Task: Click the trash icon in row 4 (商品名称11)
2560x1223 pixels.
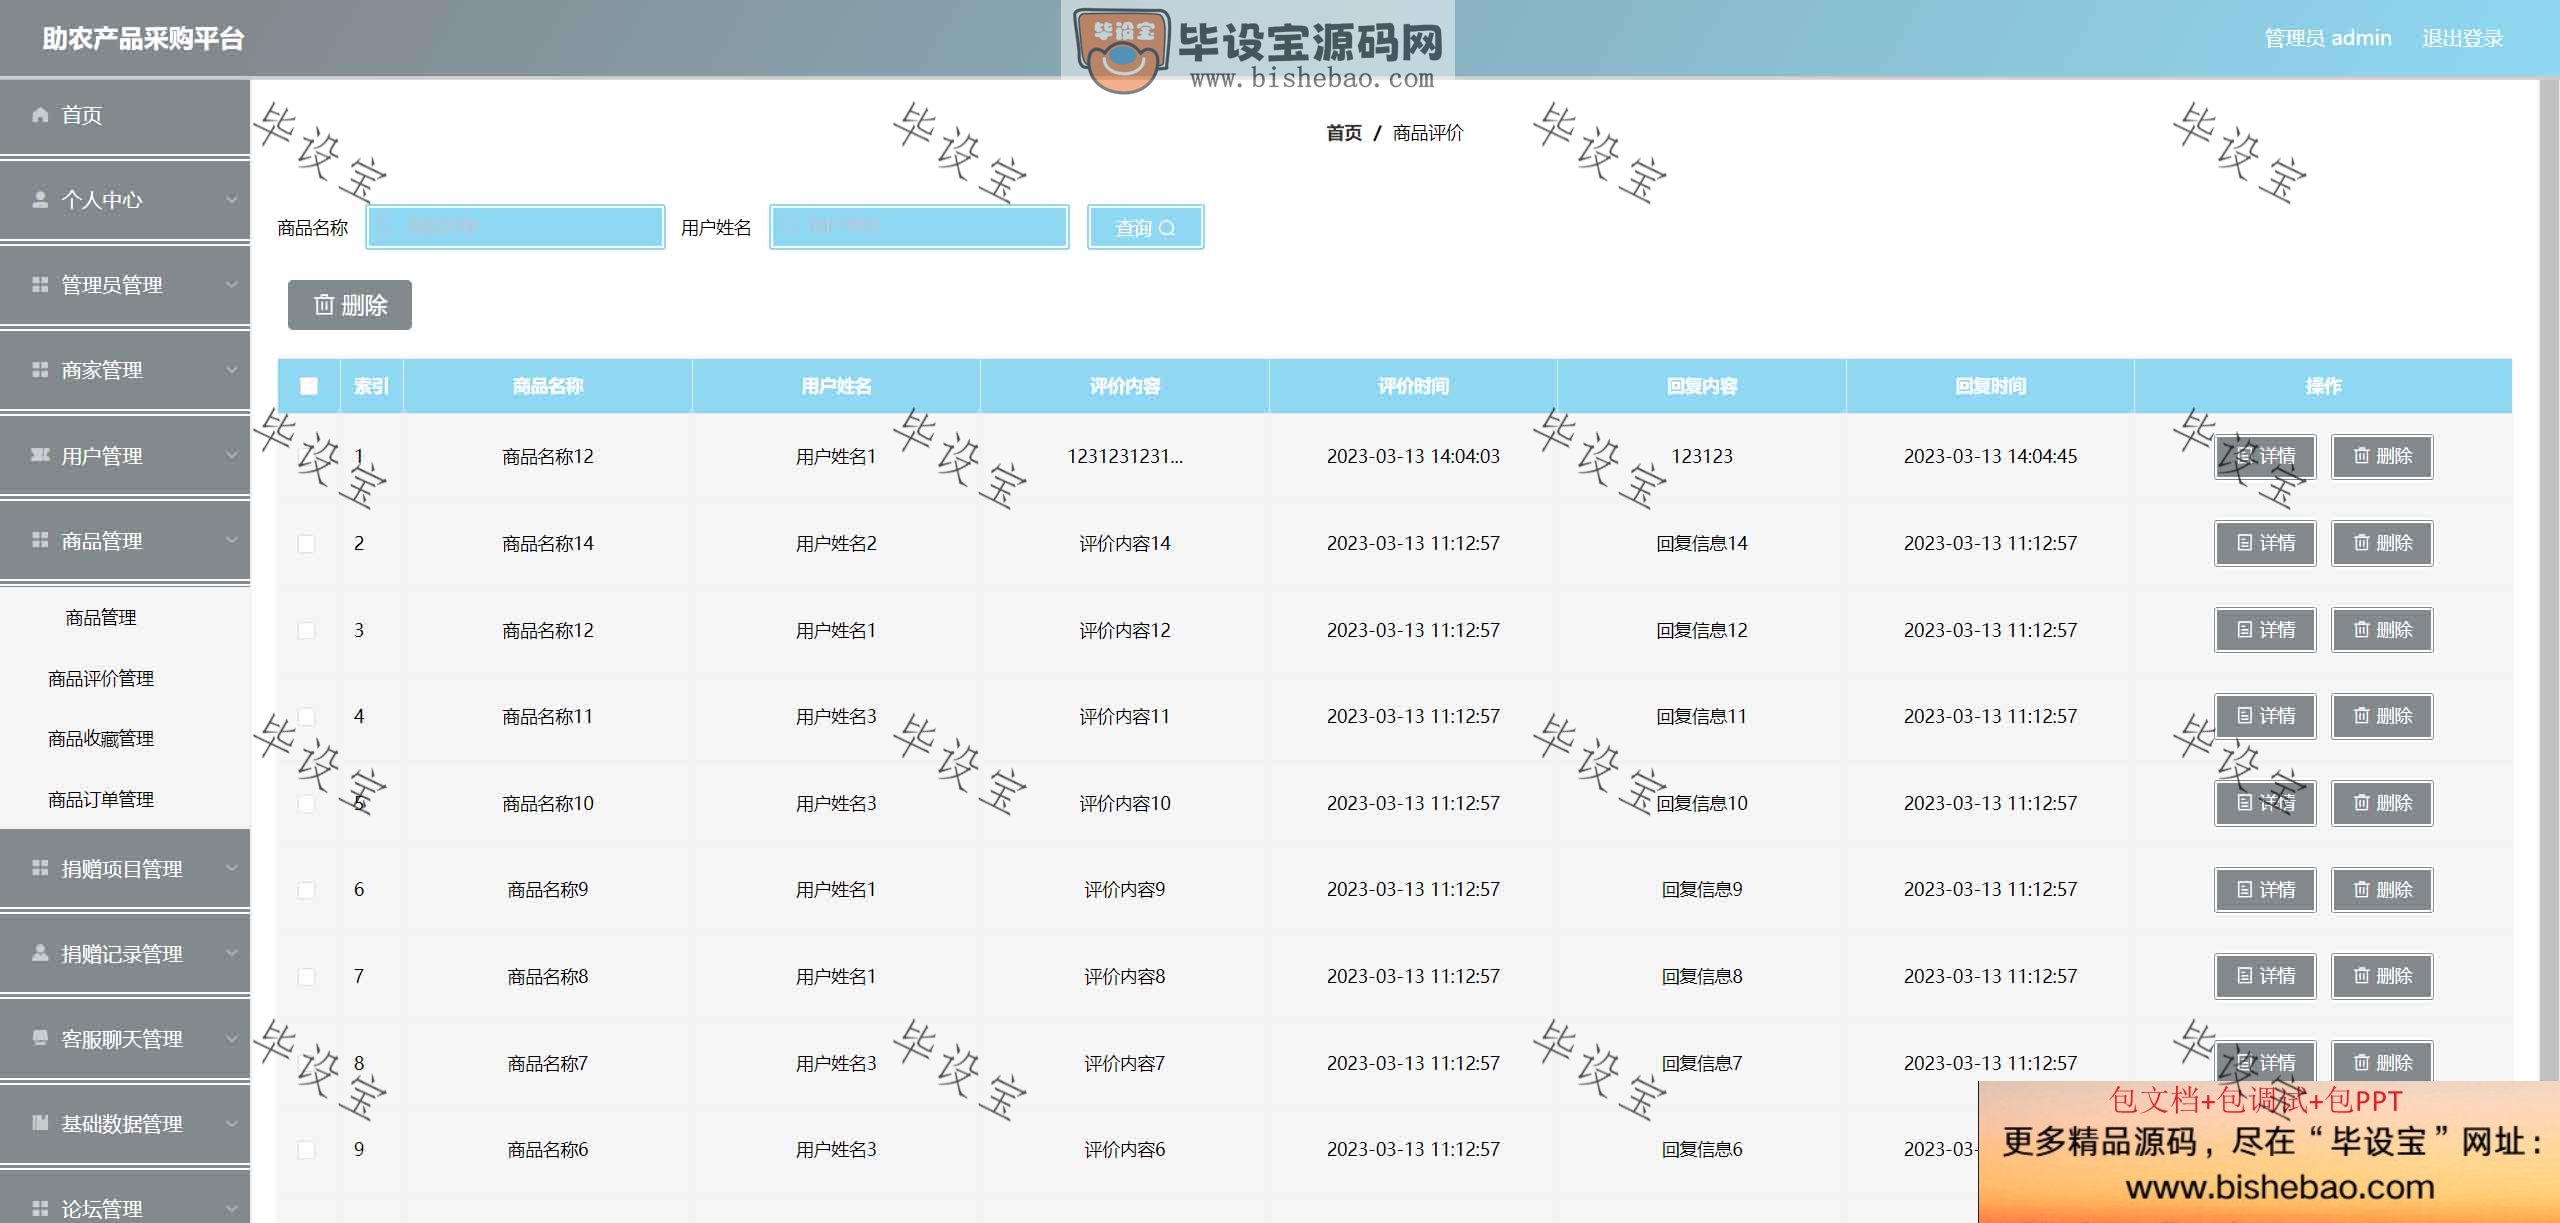Action: (2362, 716)
